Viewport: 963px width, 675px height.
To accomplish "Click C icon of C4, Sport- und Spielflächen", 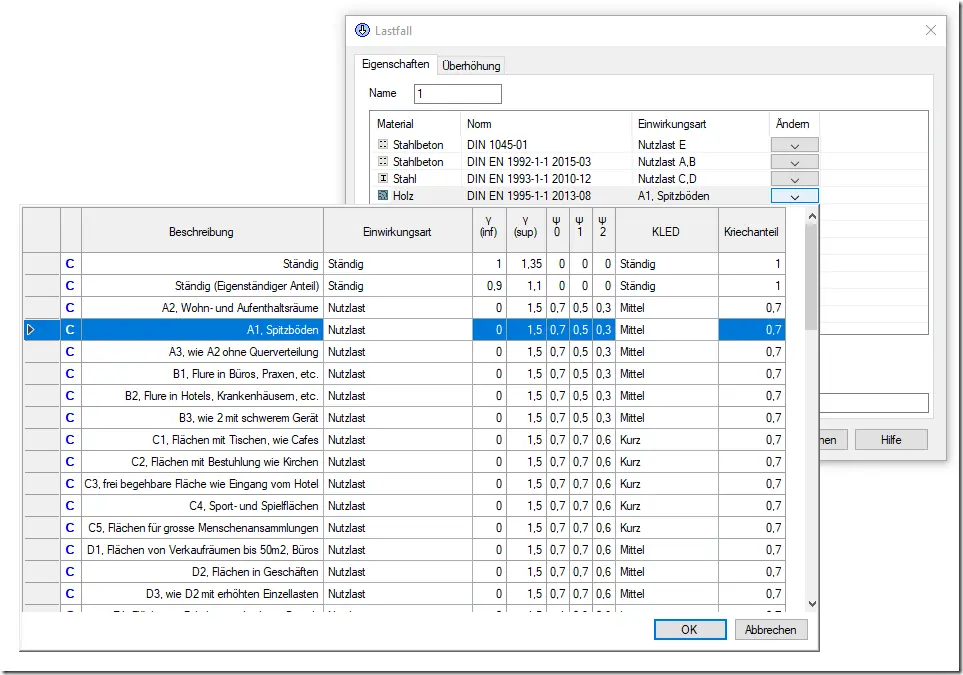I will 70,506.
